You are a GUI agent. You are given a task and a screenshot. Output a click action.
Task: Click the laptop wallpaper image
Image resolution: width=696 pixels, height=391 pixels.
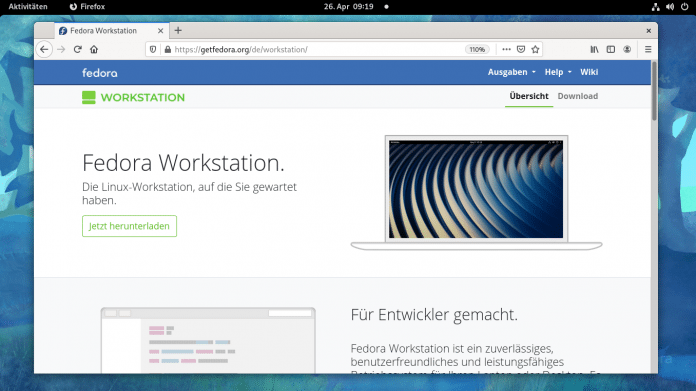pos(476,190)
